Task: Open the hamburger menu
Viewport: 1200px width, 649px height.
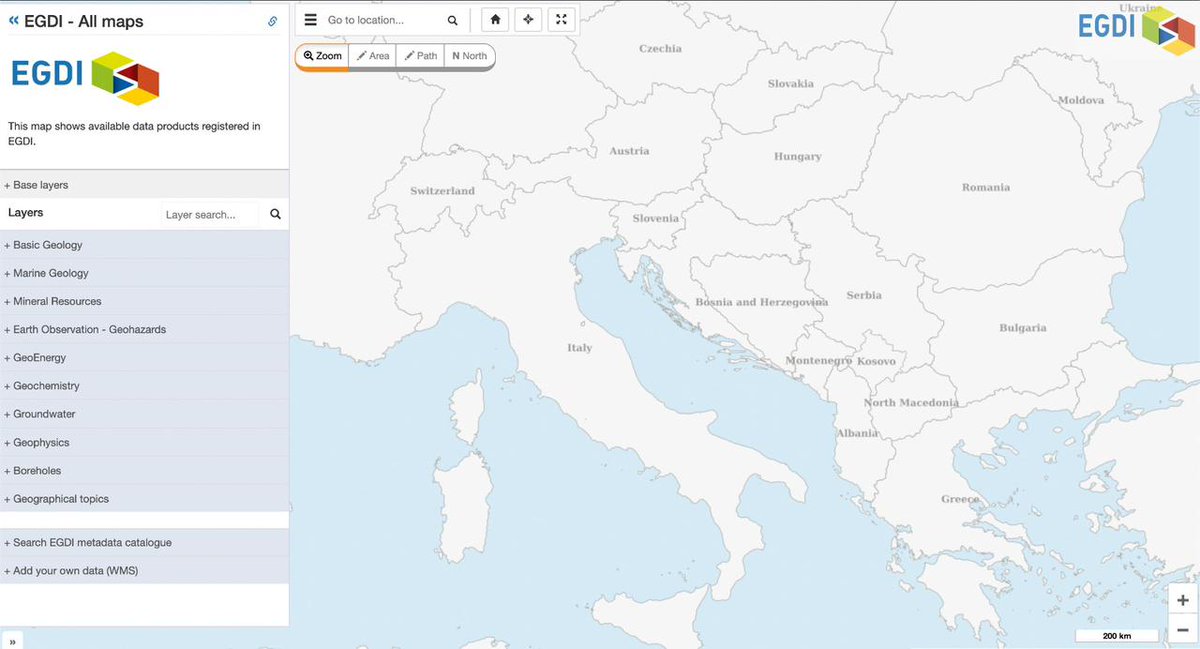Action: [310, 20]
